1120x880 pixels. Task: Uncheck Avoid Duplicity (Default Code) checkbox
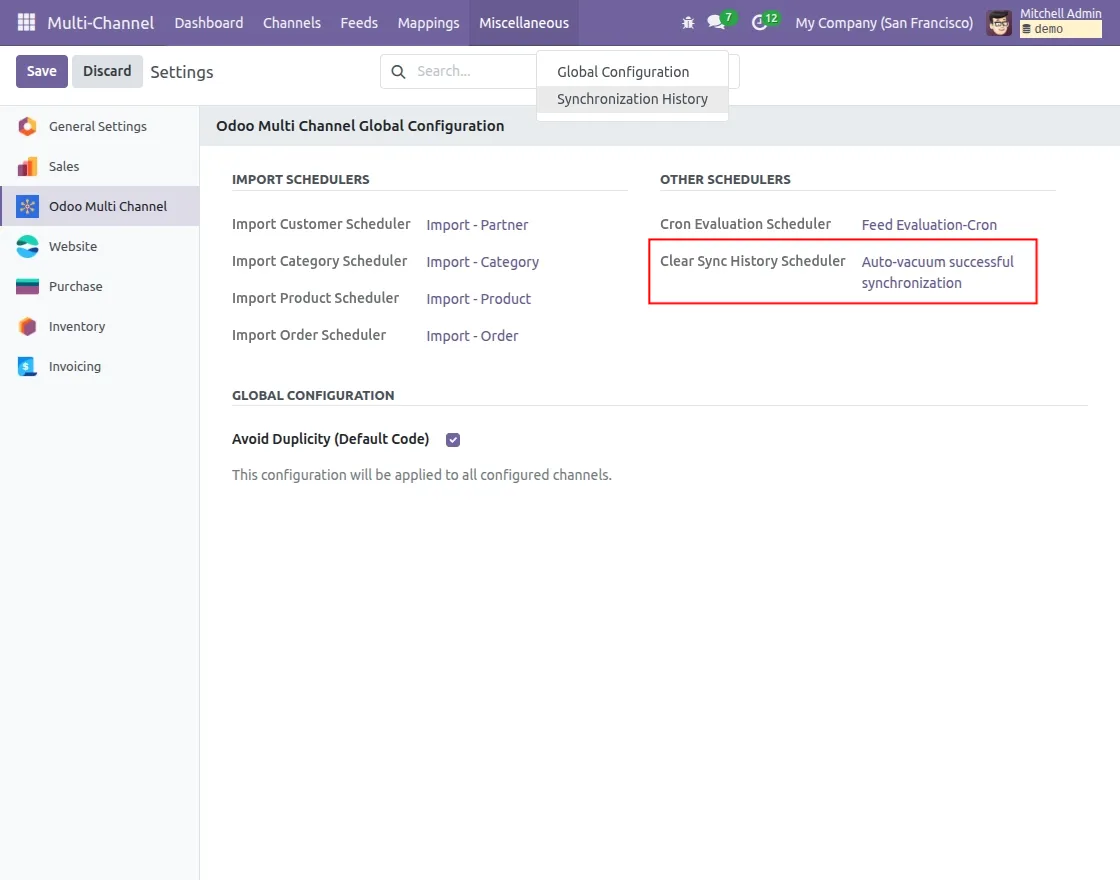[x=453, y=439]
